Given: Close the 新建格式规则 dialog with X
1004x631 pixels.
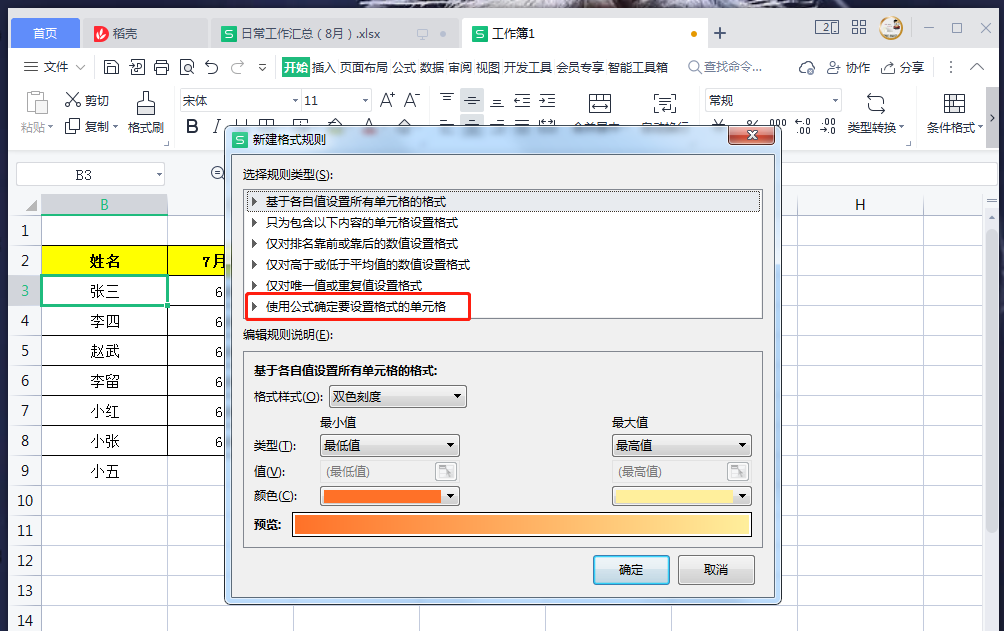Looking at the screenshot, I should (752, 135).
